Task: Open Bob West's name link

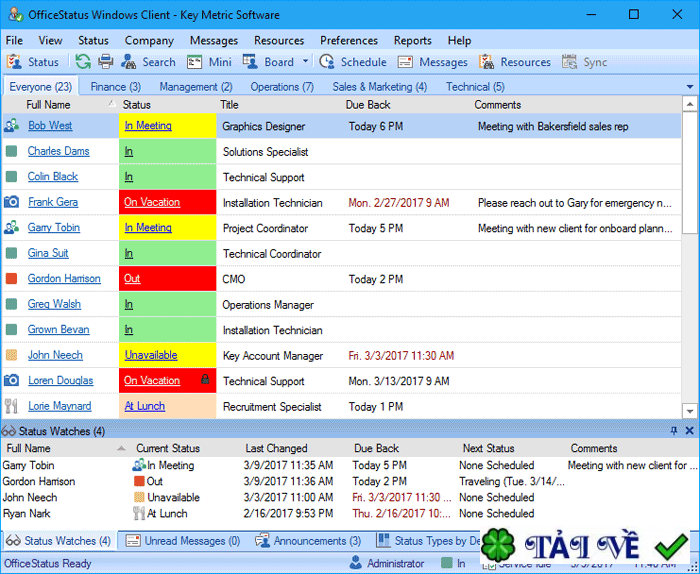Action: point(50,126)
